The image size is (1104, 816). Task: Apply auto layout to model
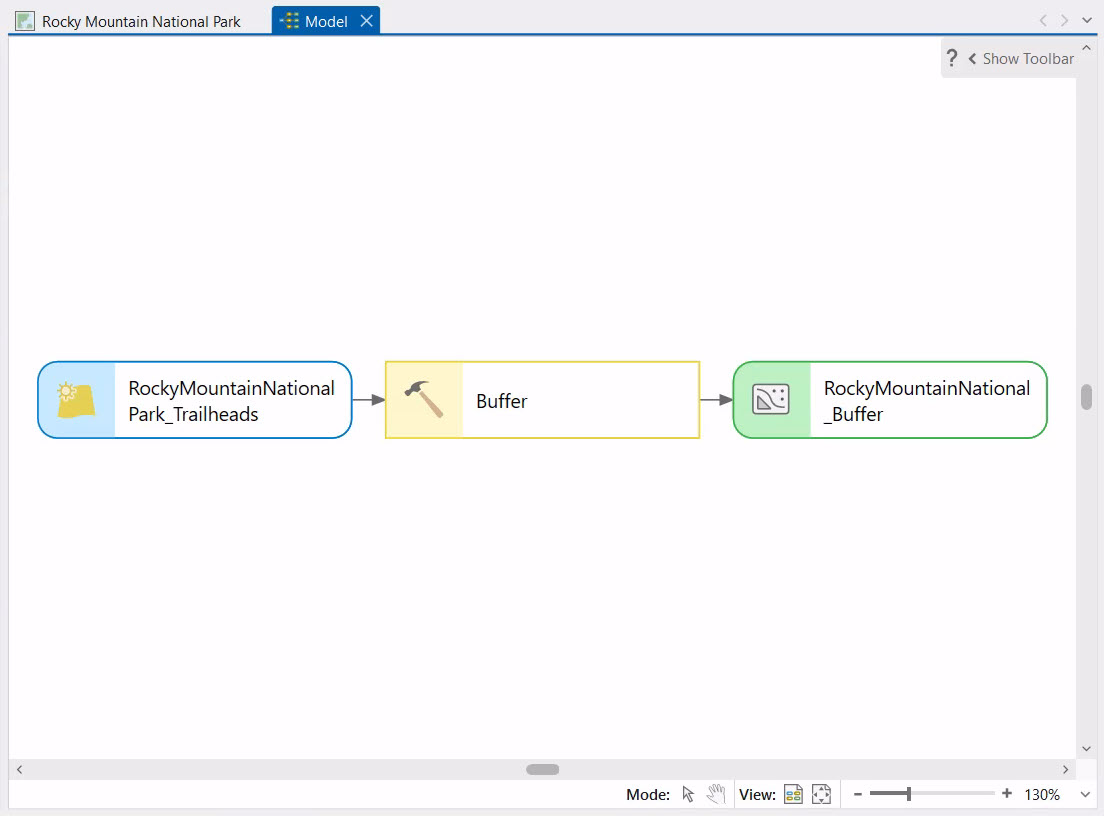coord(793,794)
